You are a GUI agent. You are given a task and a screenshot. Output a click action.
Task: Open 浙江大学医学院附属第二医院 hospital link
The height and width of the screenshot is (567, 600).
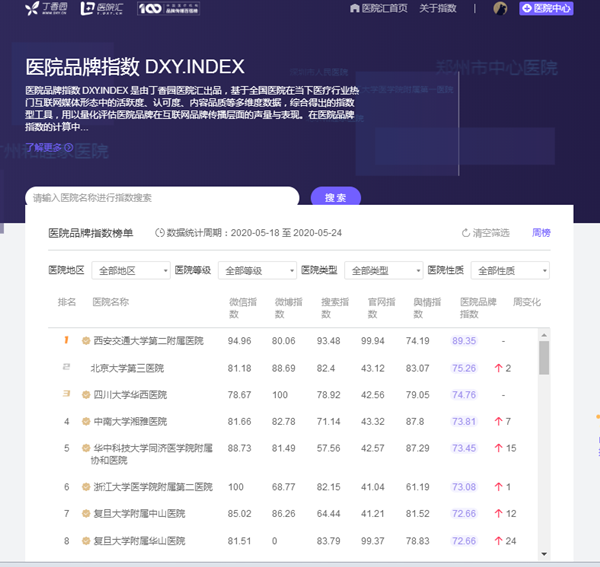tap(153, 487)
